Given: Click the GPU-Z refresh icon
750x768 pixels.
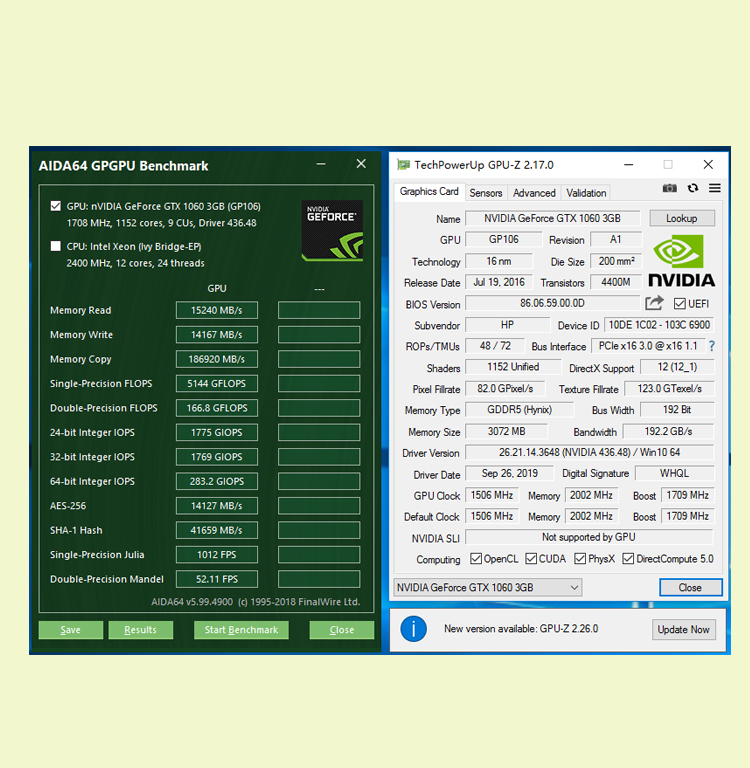Looking at the screenshot, I should [x=693, y=188].
